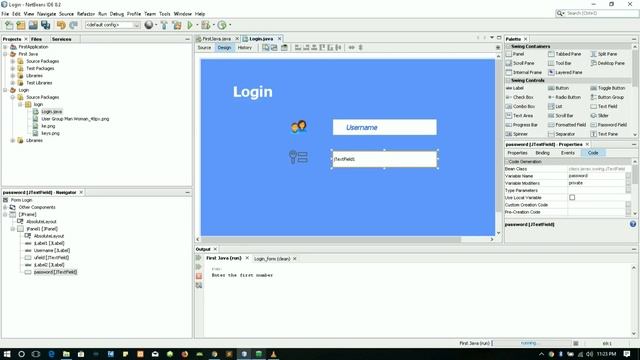Run the project with green play icon
The image size is (640, 360).
190,25
